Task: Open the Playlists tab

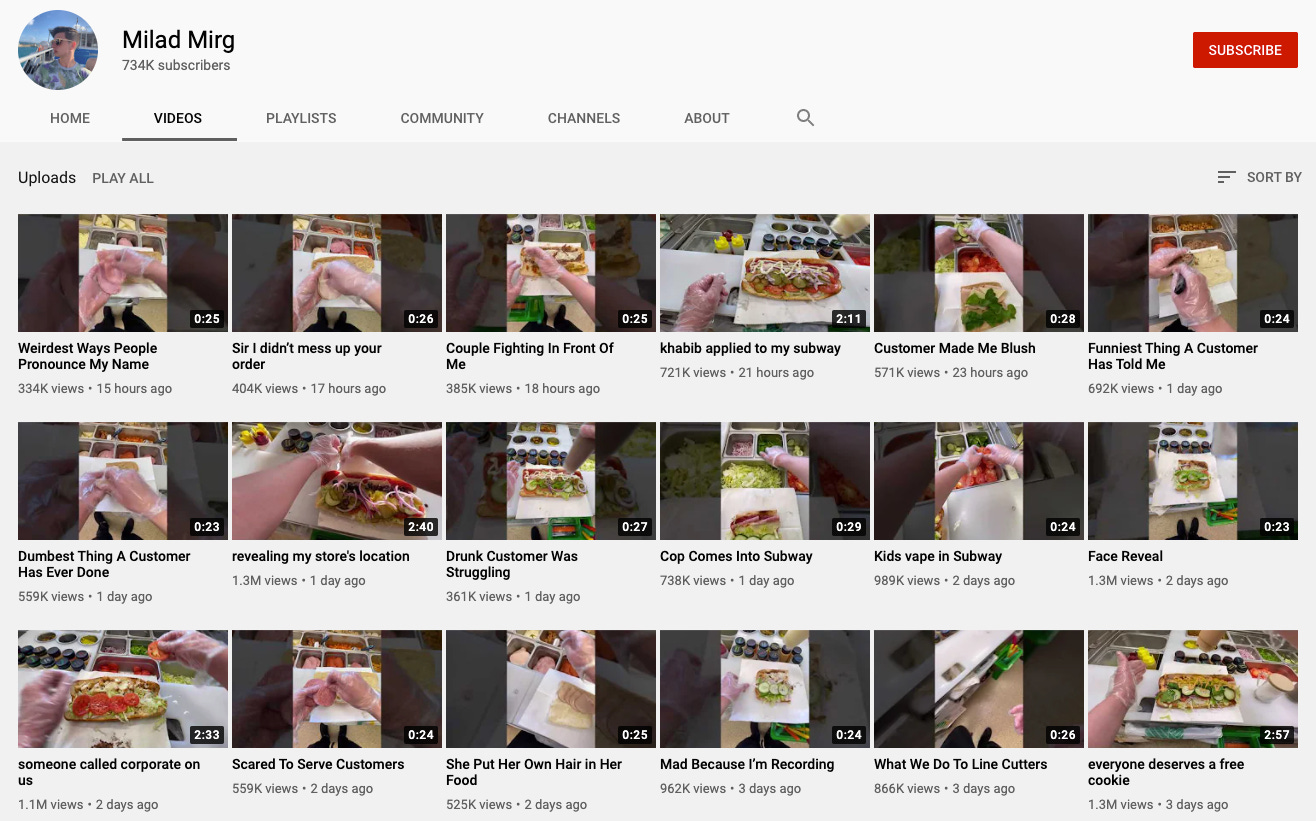Action: (x=301, y=118)
